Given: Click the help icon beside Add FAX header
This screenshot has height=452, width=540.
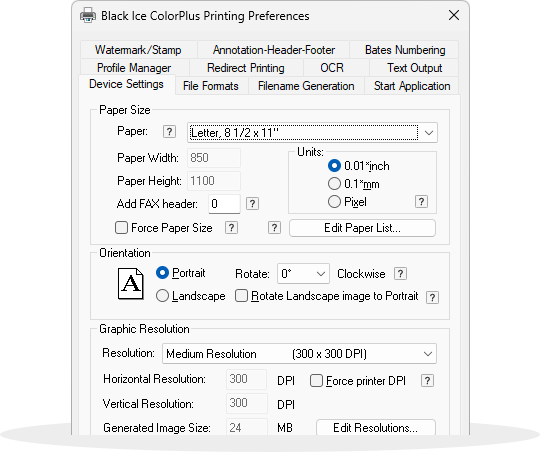Looking at the screenshot, I should point(252,204).
